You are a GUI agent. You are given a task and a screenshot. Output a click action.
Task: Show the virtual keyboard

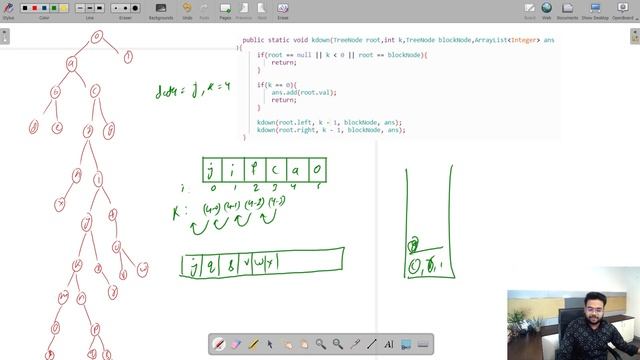pyautogui.click(x=423, y=344)
